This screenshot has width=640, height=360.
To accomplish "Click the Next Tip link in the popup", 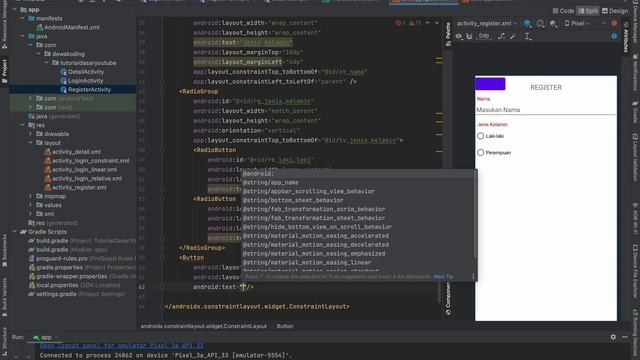I will (443, 276).
